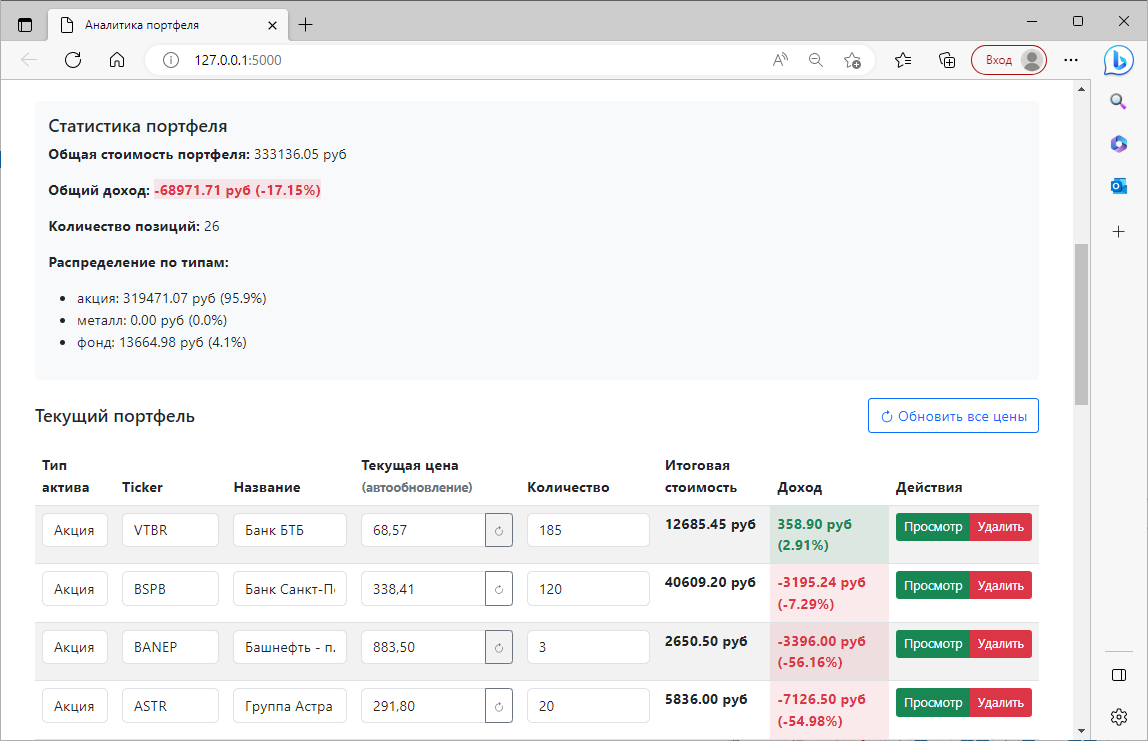Open the Collections panel
This screenshot has height=741, width=1148.
coord(946,60)
